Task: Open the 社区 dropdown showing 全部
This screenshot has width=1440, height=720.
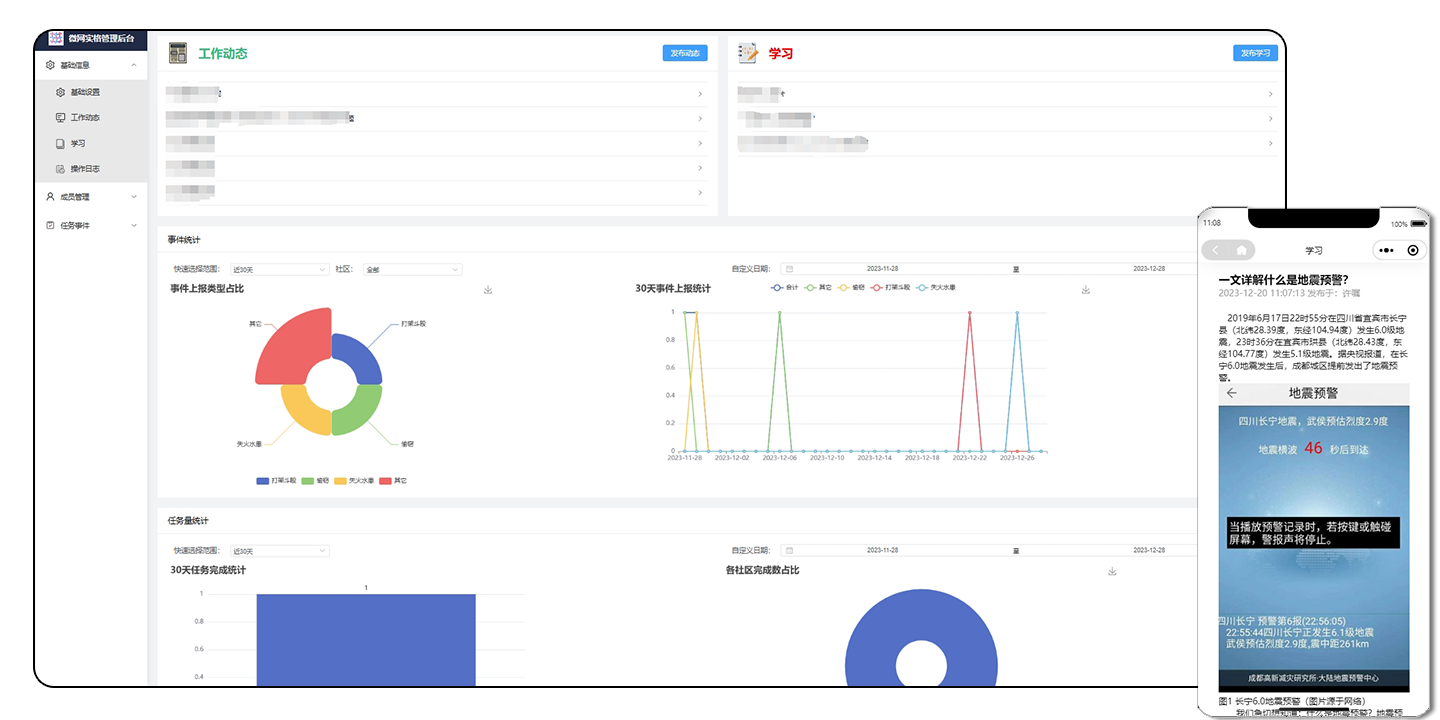Action: tap(412, 269)
